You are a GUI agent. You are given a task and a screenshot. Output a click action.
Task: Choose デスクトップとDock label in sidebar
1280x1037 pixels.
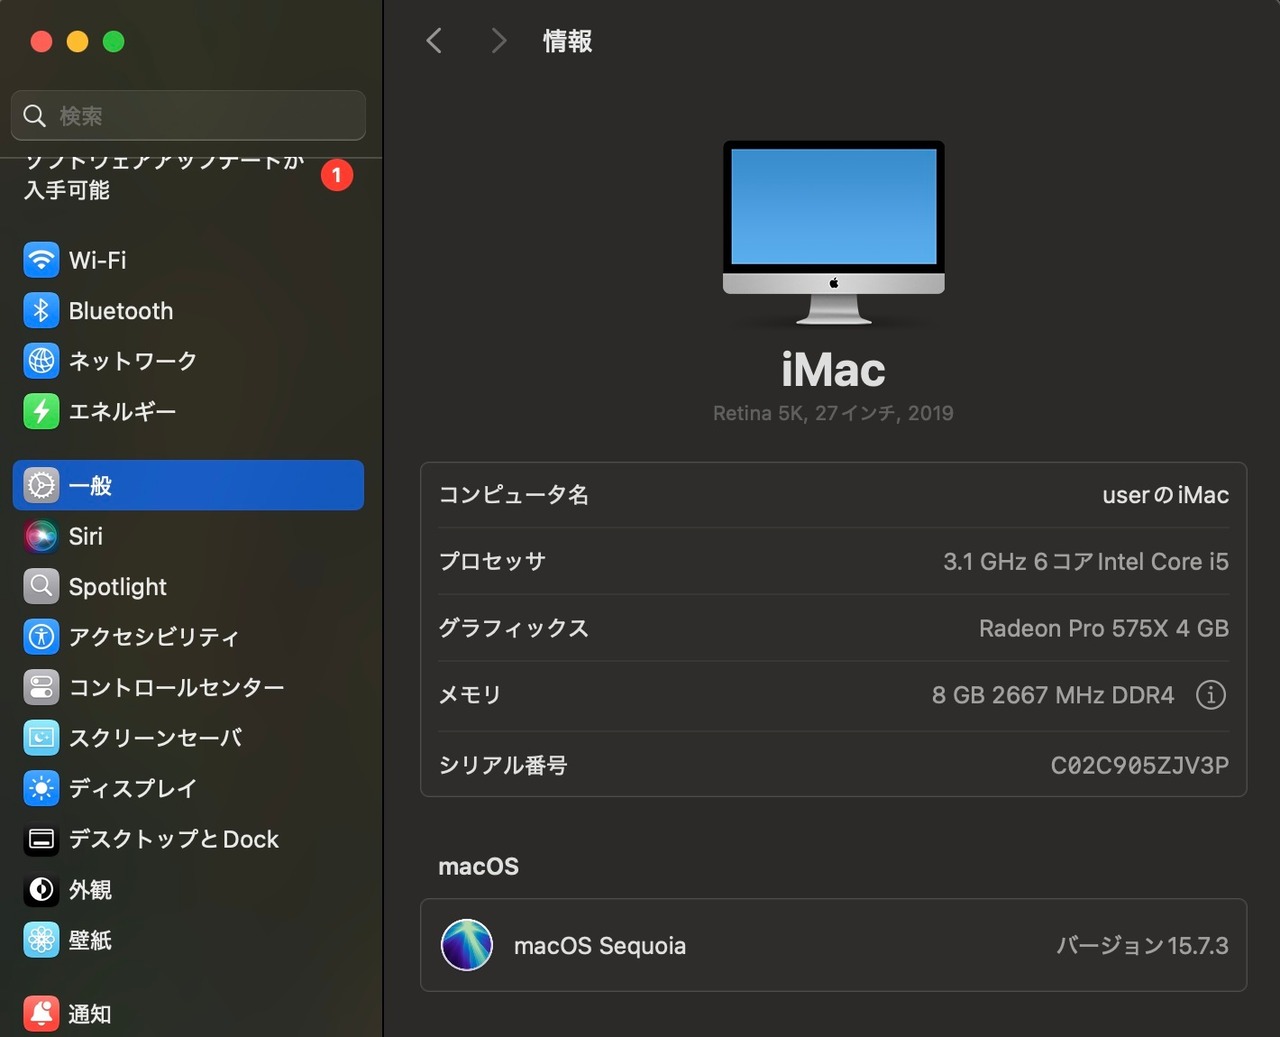pos(174,839)
